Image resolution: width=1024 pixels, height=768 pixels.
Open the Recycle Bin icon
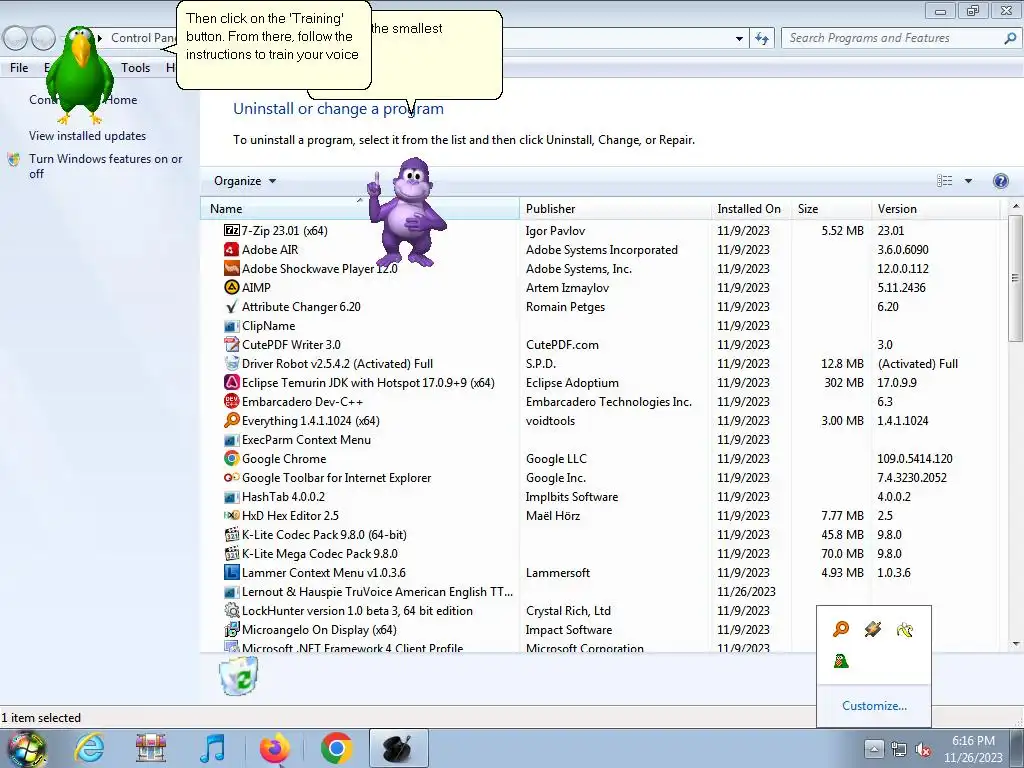click(239, 676)
